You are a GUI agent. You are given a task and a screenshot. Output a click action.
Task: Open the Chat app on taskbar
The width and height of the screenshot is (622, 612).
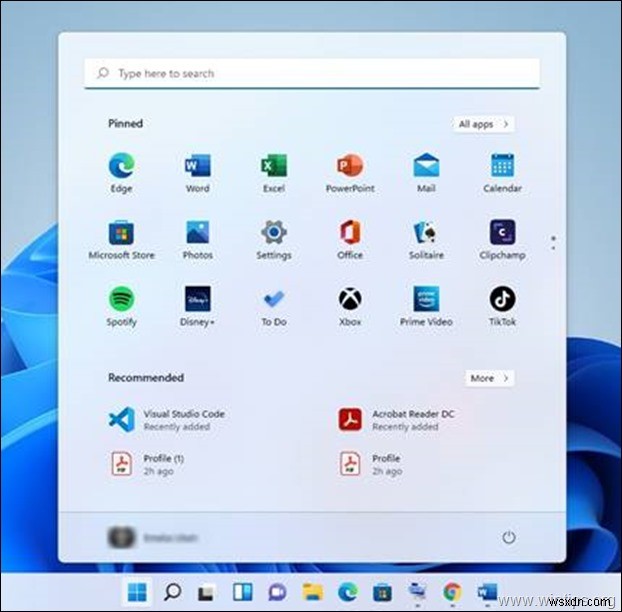click(x=277, y=593)
